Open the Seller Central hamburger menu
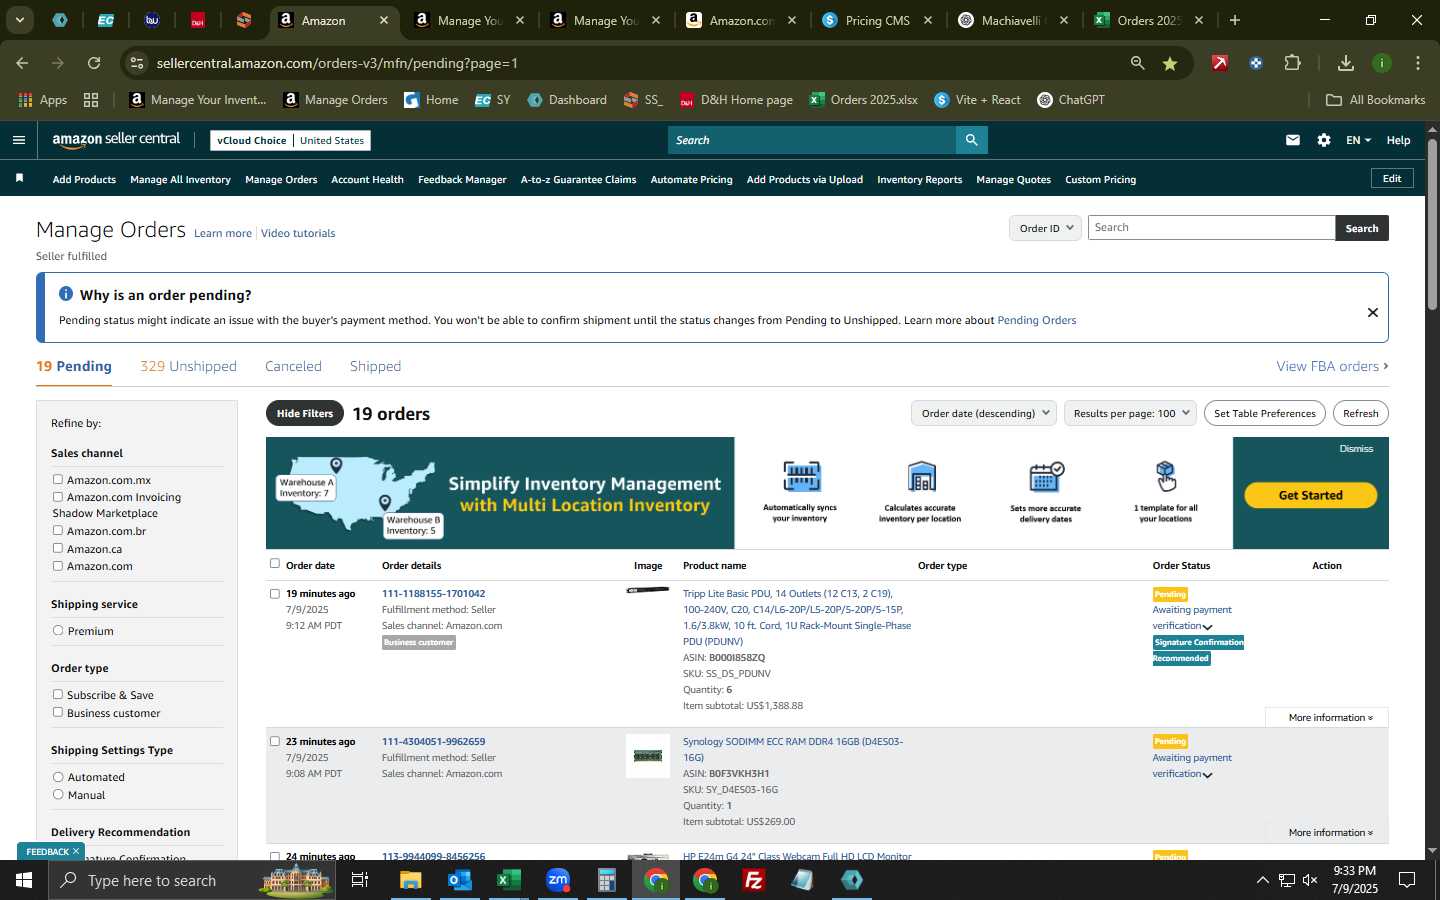1440x900 pixels. pos(18,140)
